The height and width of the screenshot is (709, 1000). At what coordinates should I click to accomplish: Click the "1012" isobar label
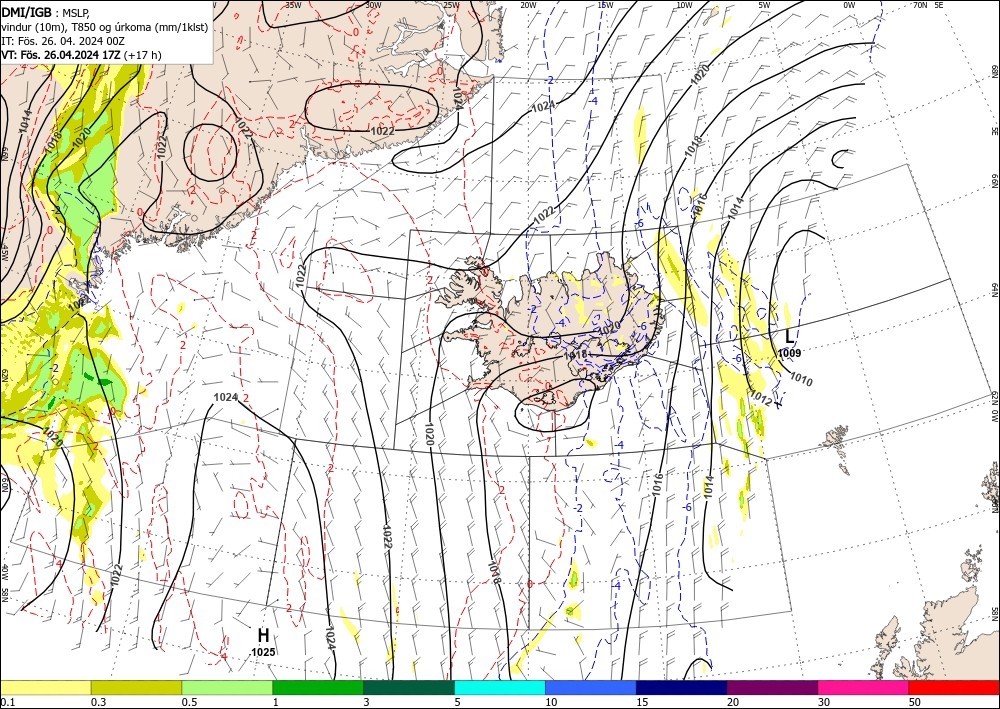coord(761,398)
